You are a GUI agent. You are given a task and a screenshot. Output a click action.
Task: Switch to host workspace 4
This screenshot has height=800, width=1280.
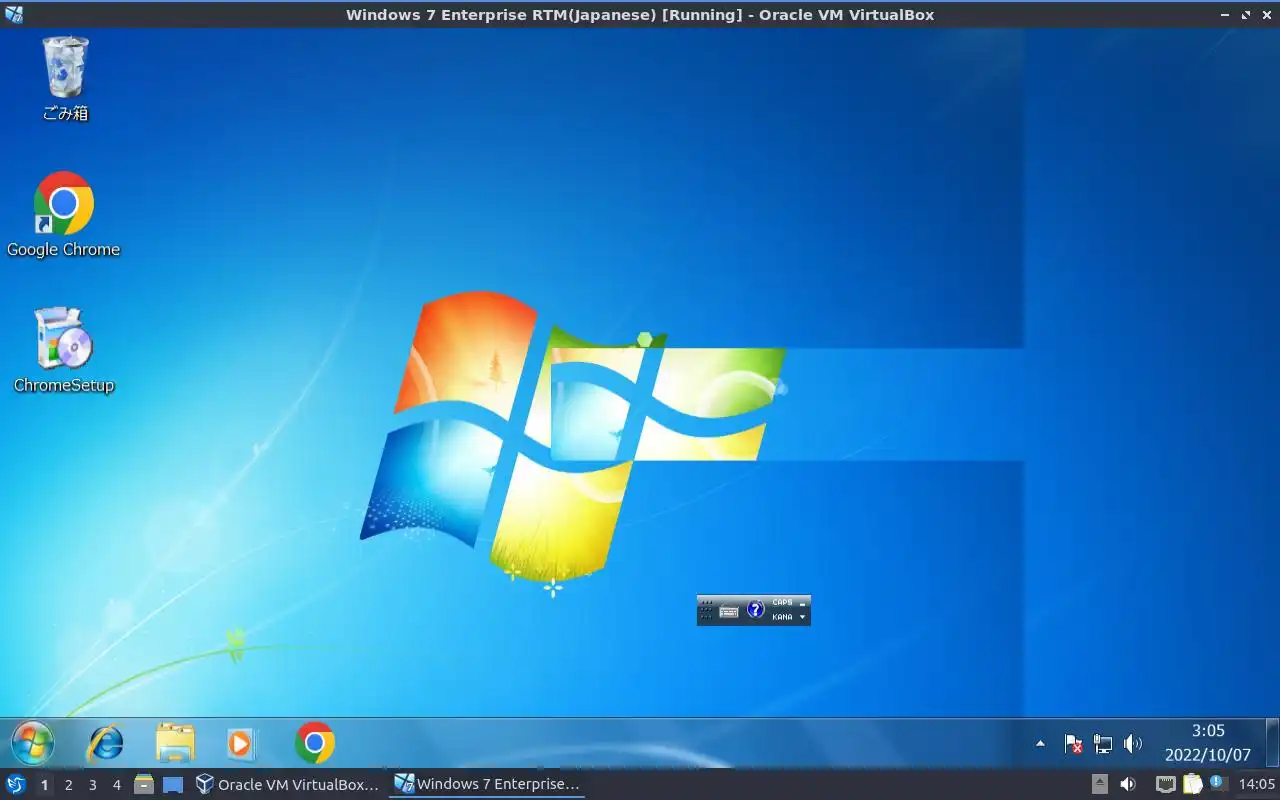[x=116, y=785]
